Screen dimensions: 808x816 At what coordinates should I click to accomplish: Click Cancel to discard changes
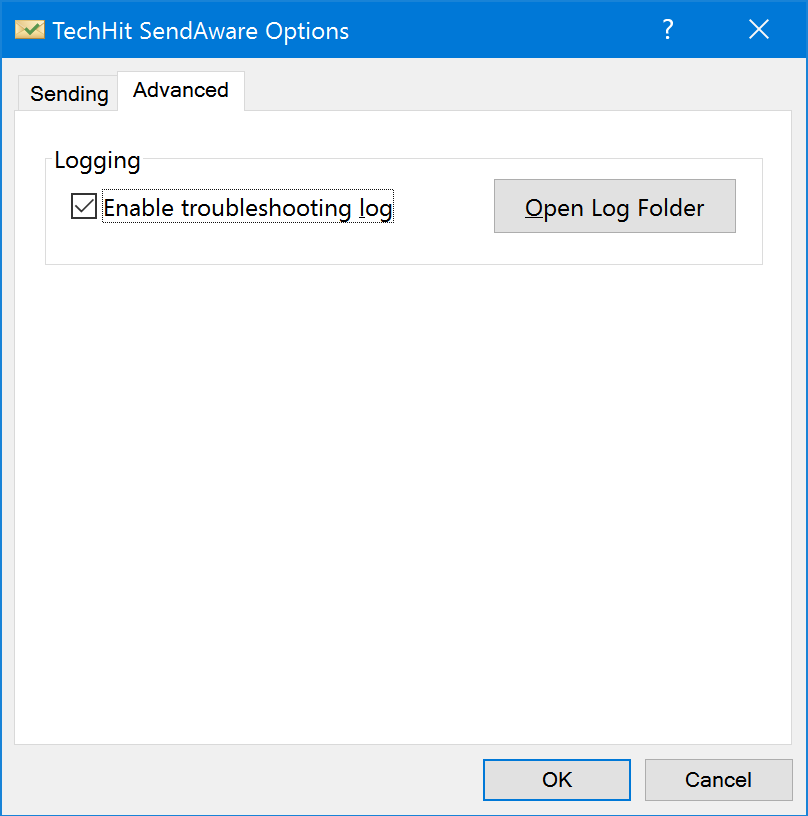719,780
